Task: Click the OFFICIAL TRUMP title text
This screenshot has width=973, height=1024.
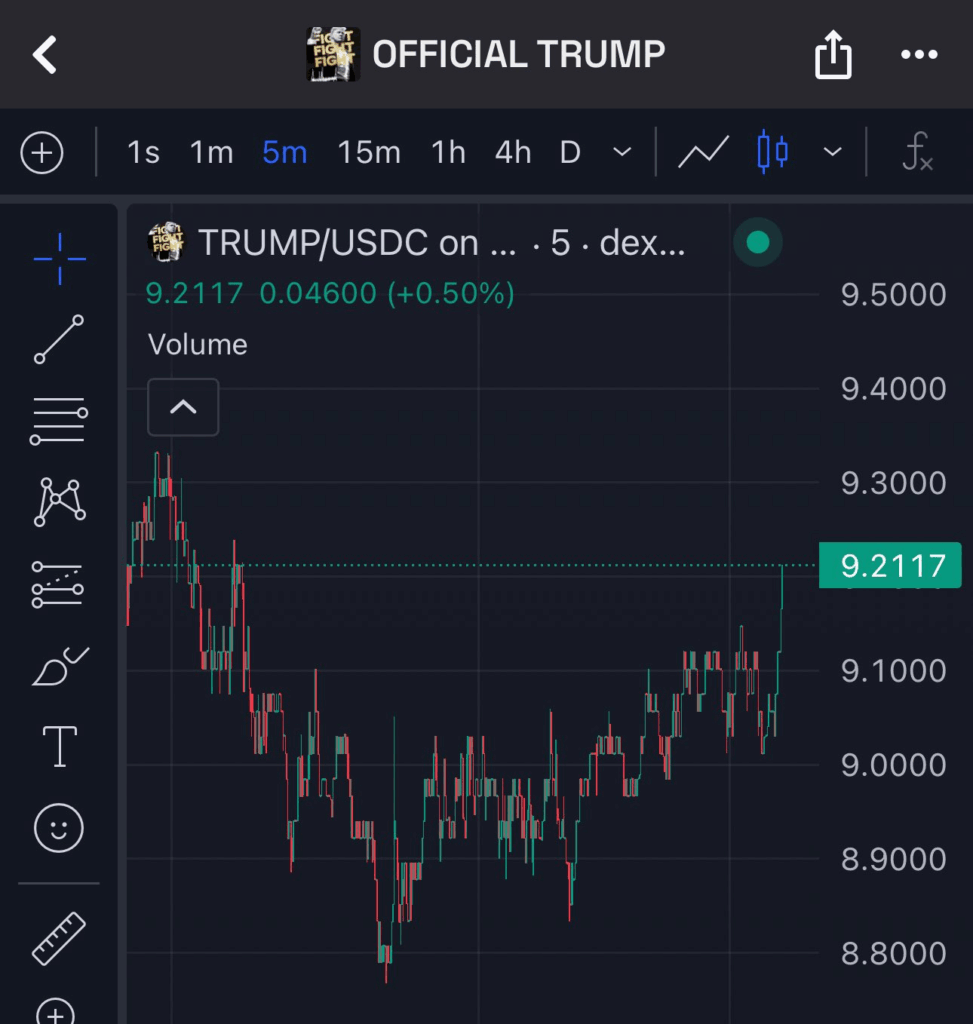Action: [x=518, y=54]
